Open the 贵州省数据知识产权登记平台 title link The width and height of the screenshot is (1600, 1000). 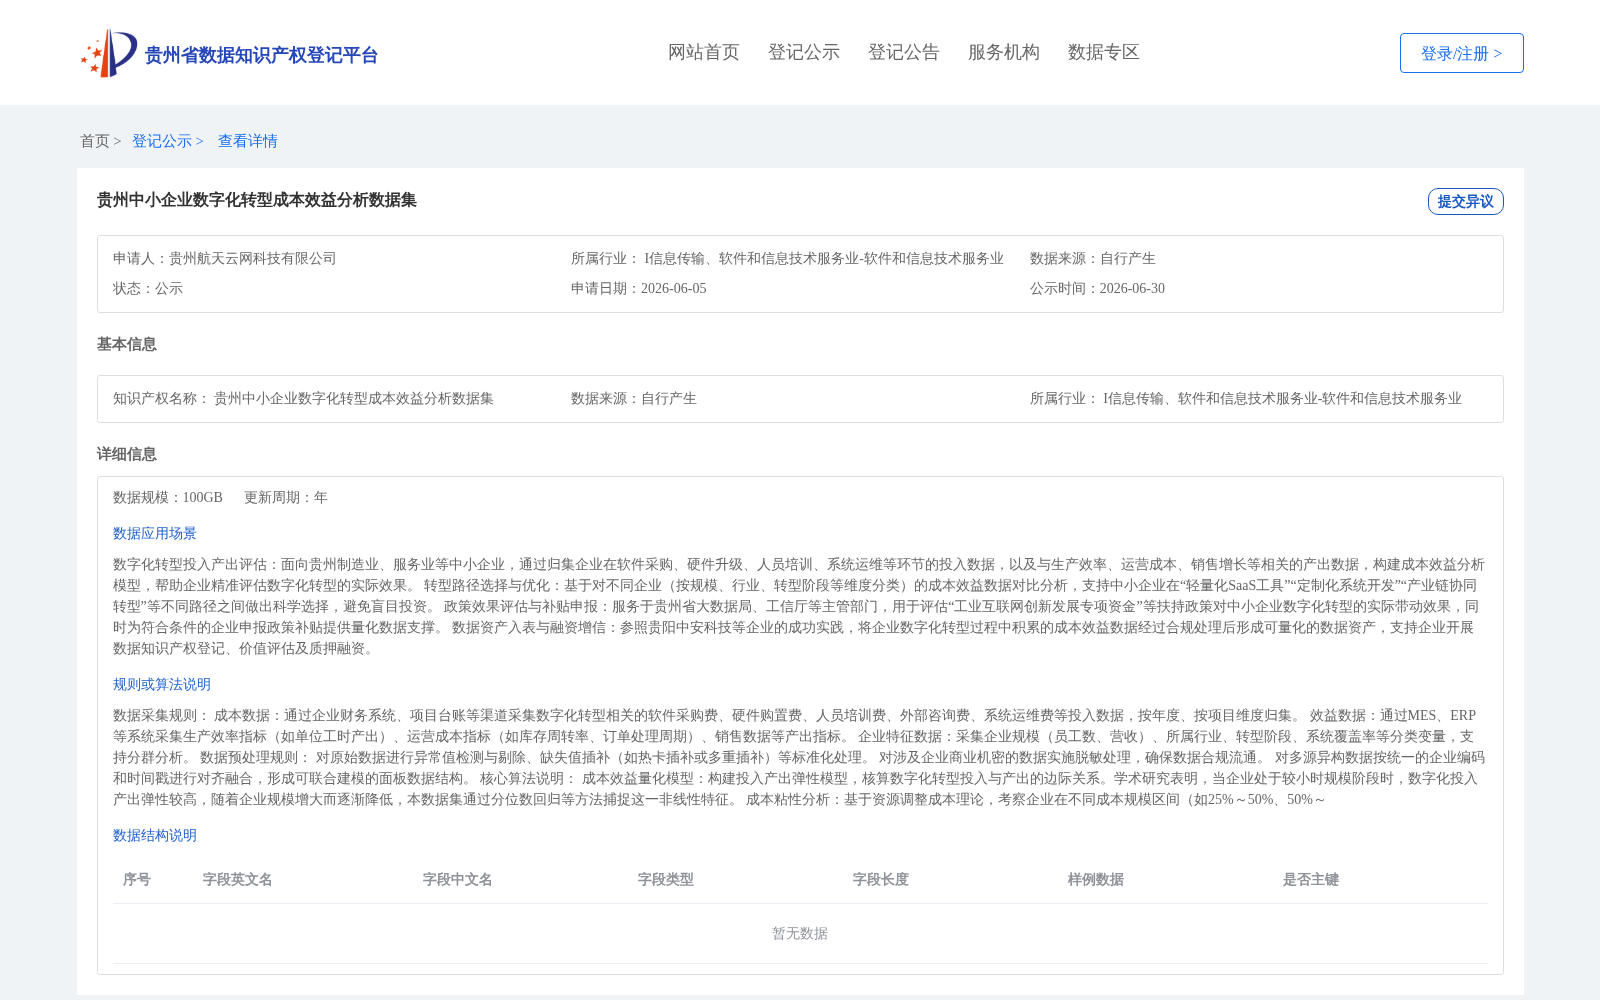pyautogui.click(x=261, y=55)
